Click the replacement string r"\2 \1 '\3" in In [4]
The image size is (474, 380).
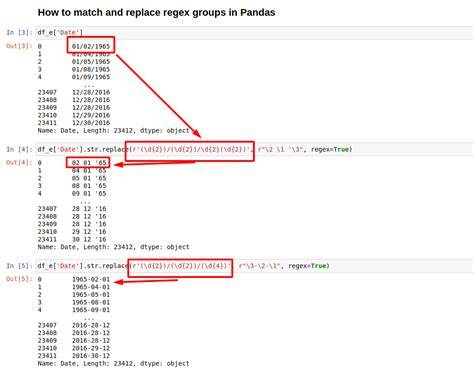tap(281, 149)
